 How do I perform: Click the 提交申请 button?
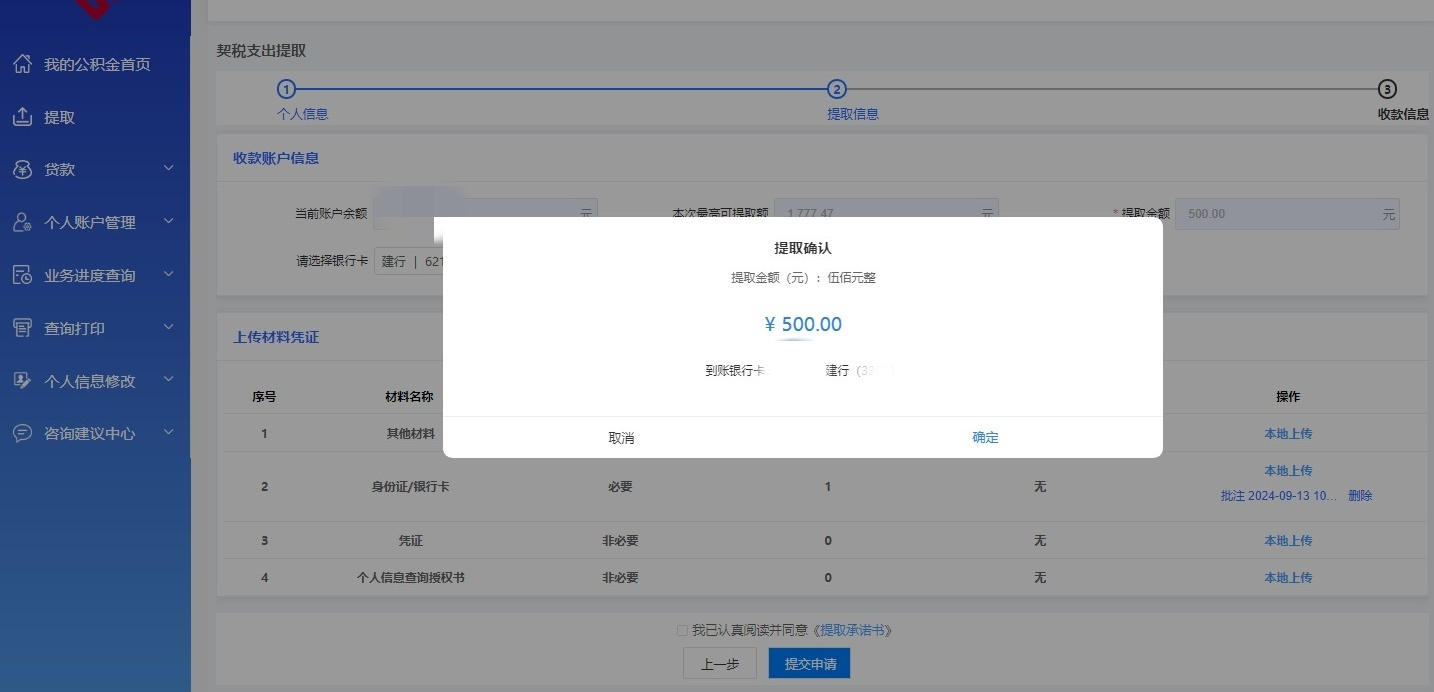click(x=809, y=664)
